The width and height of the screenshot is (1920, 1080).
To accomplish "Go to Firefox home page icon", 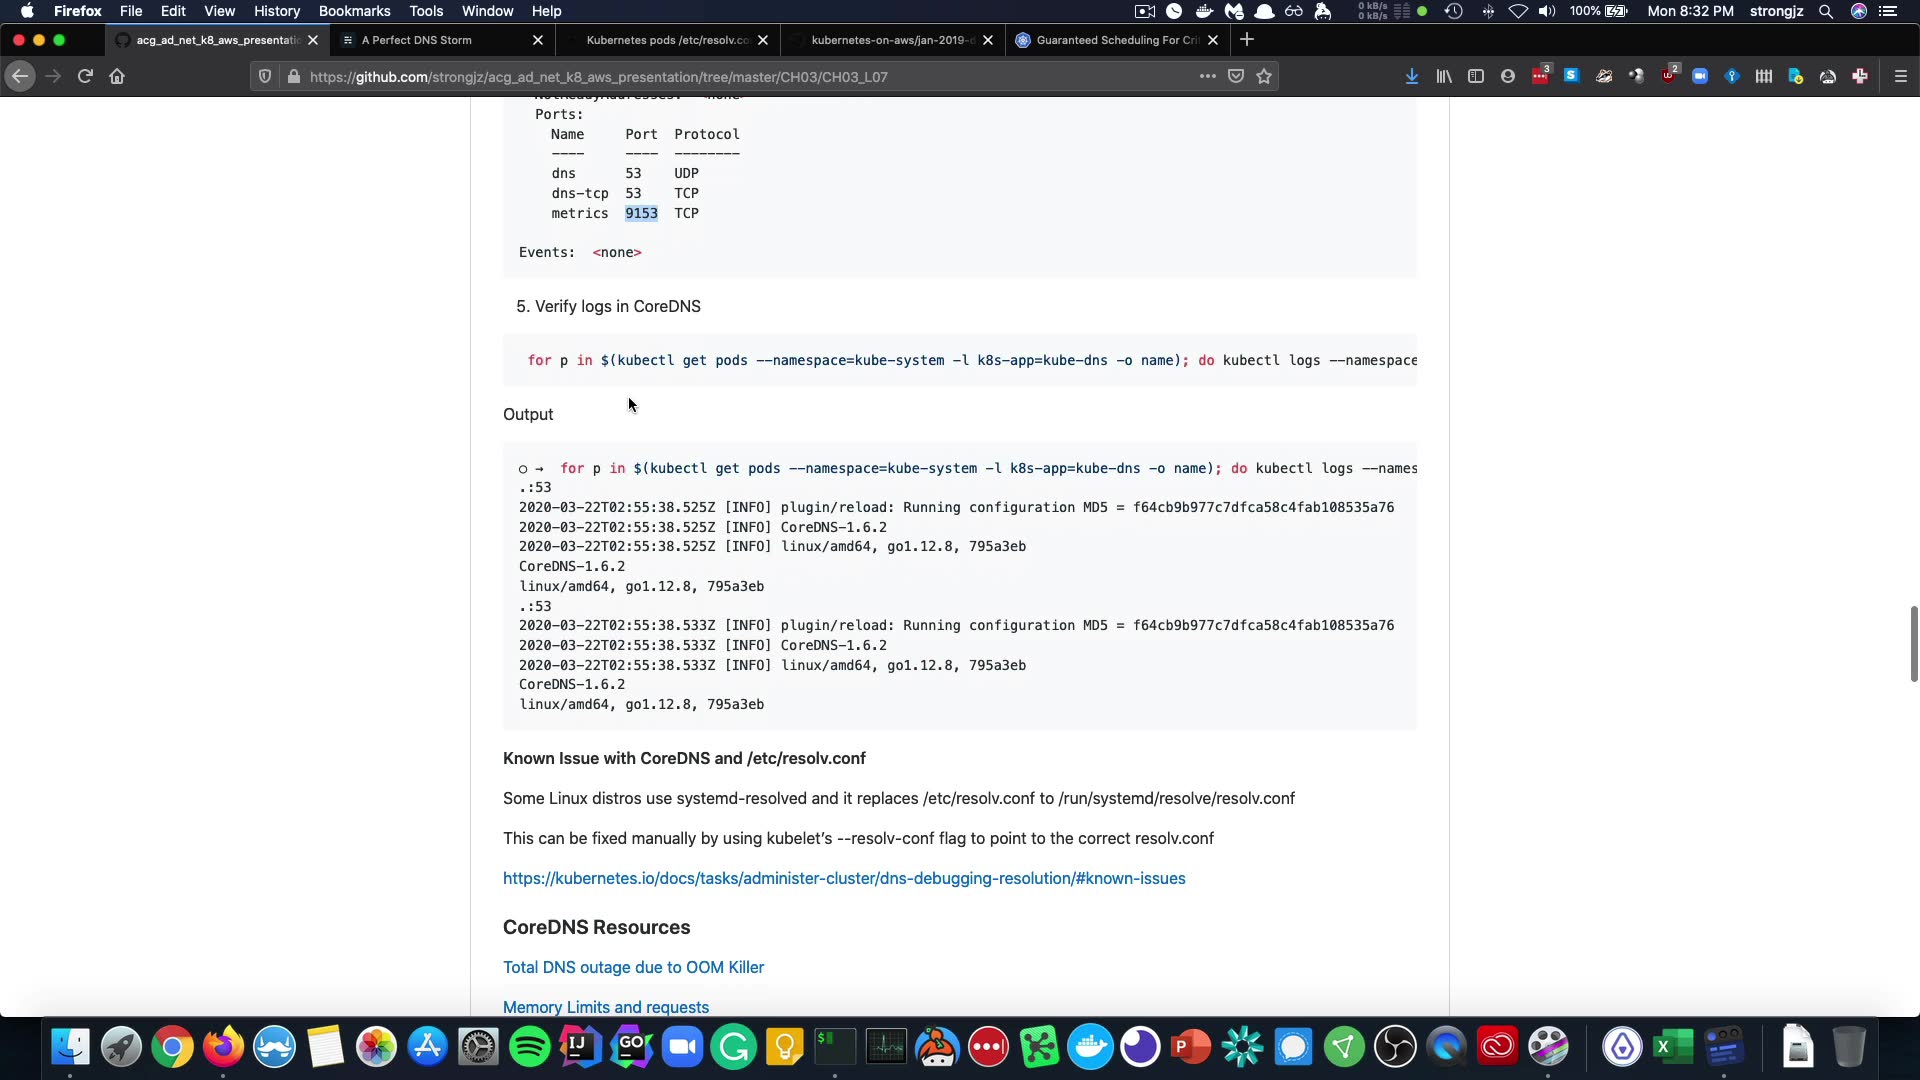I will tap(117, 77).
